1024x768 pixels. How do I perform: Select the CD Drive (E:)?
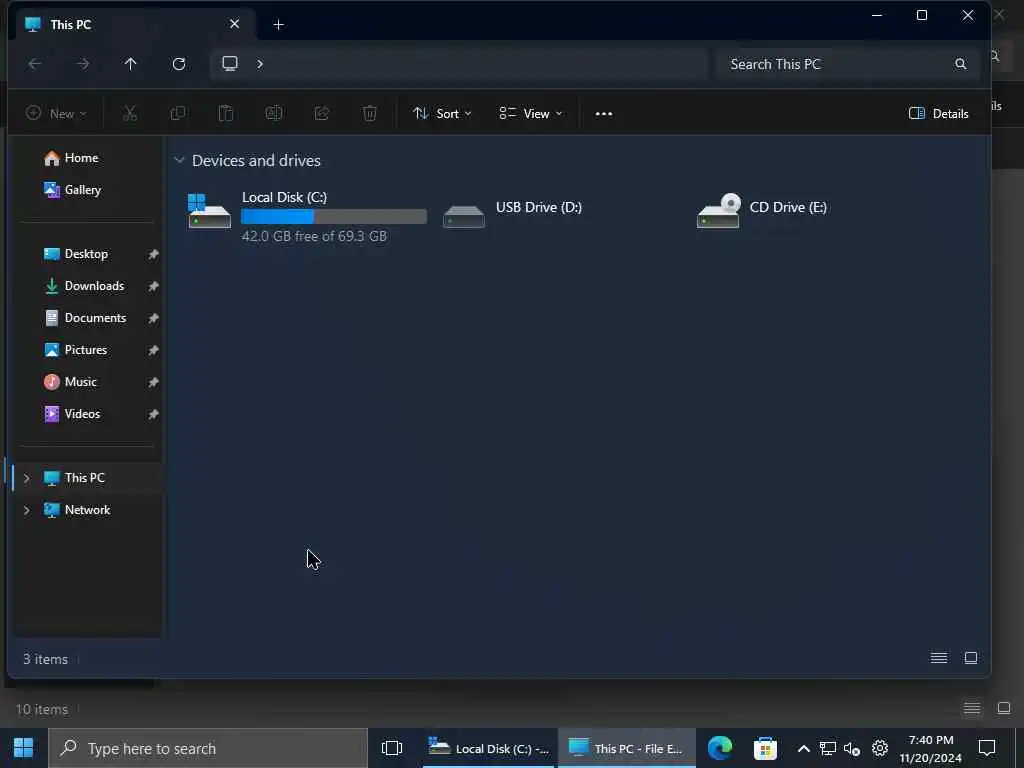pos(761,210)
